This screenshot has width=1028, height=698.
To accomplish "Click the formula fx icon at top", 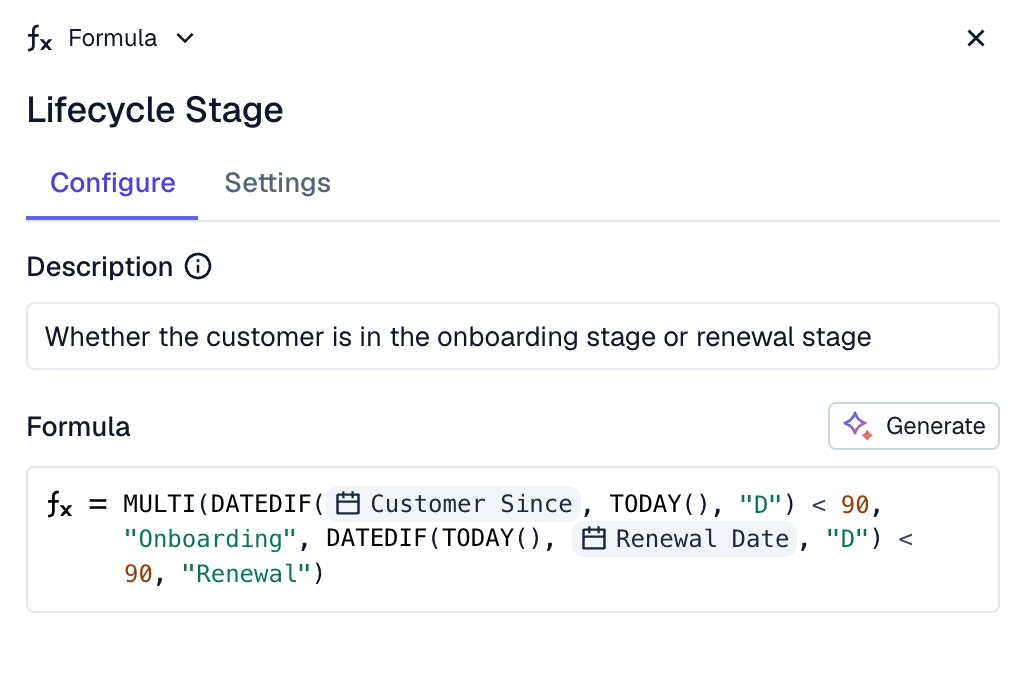I will tap(39, 39).
